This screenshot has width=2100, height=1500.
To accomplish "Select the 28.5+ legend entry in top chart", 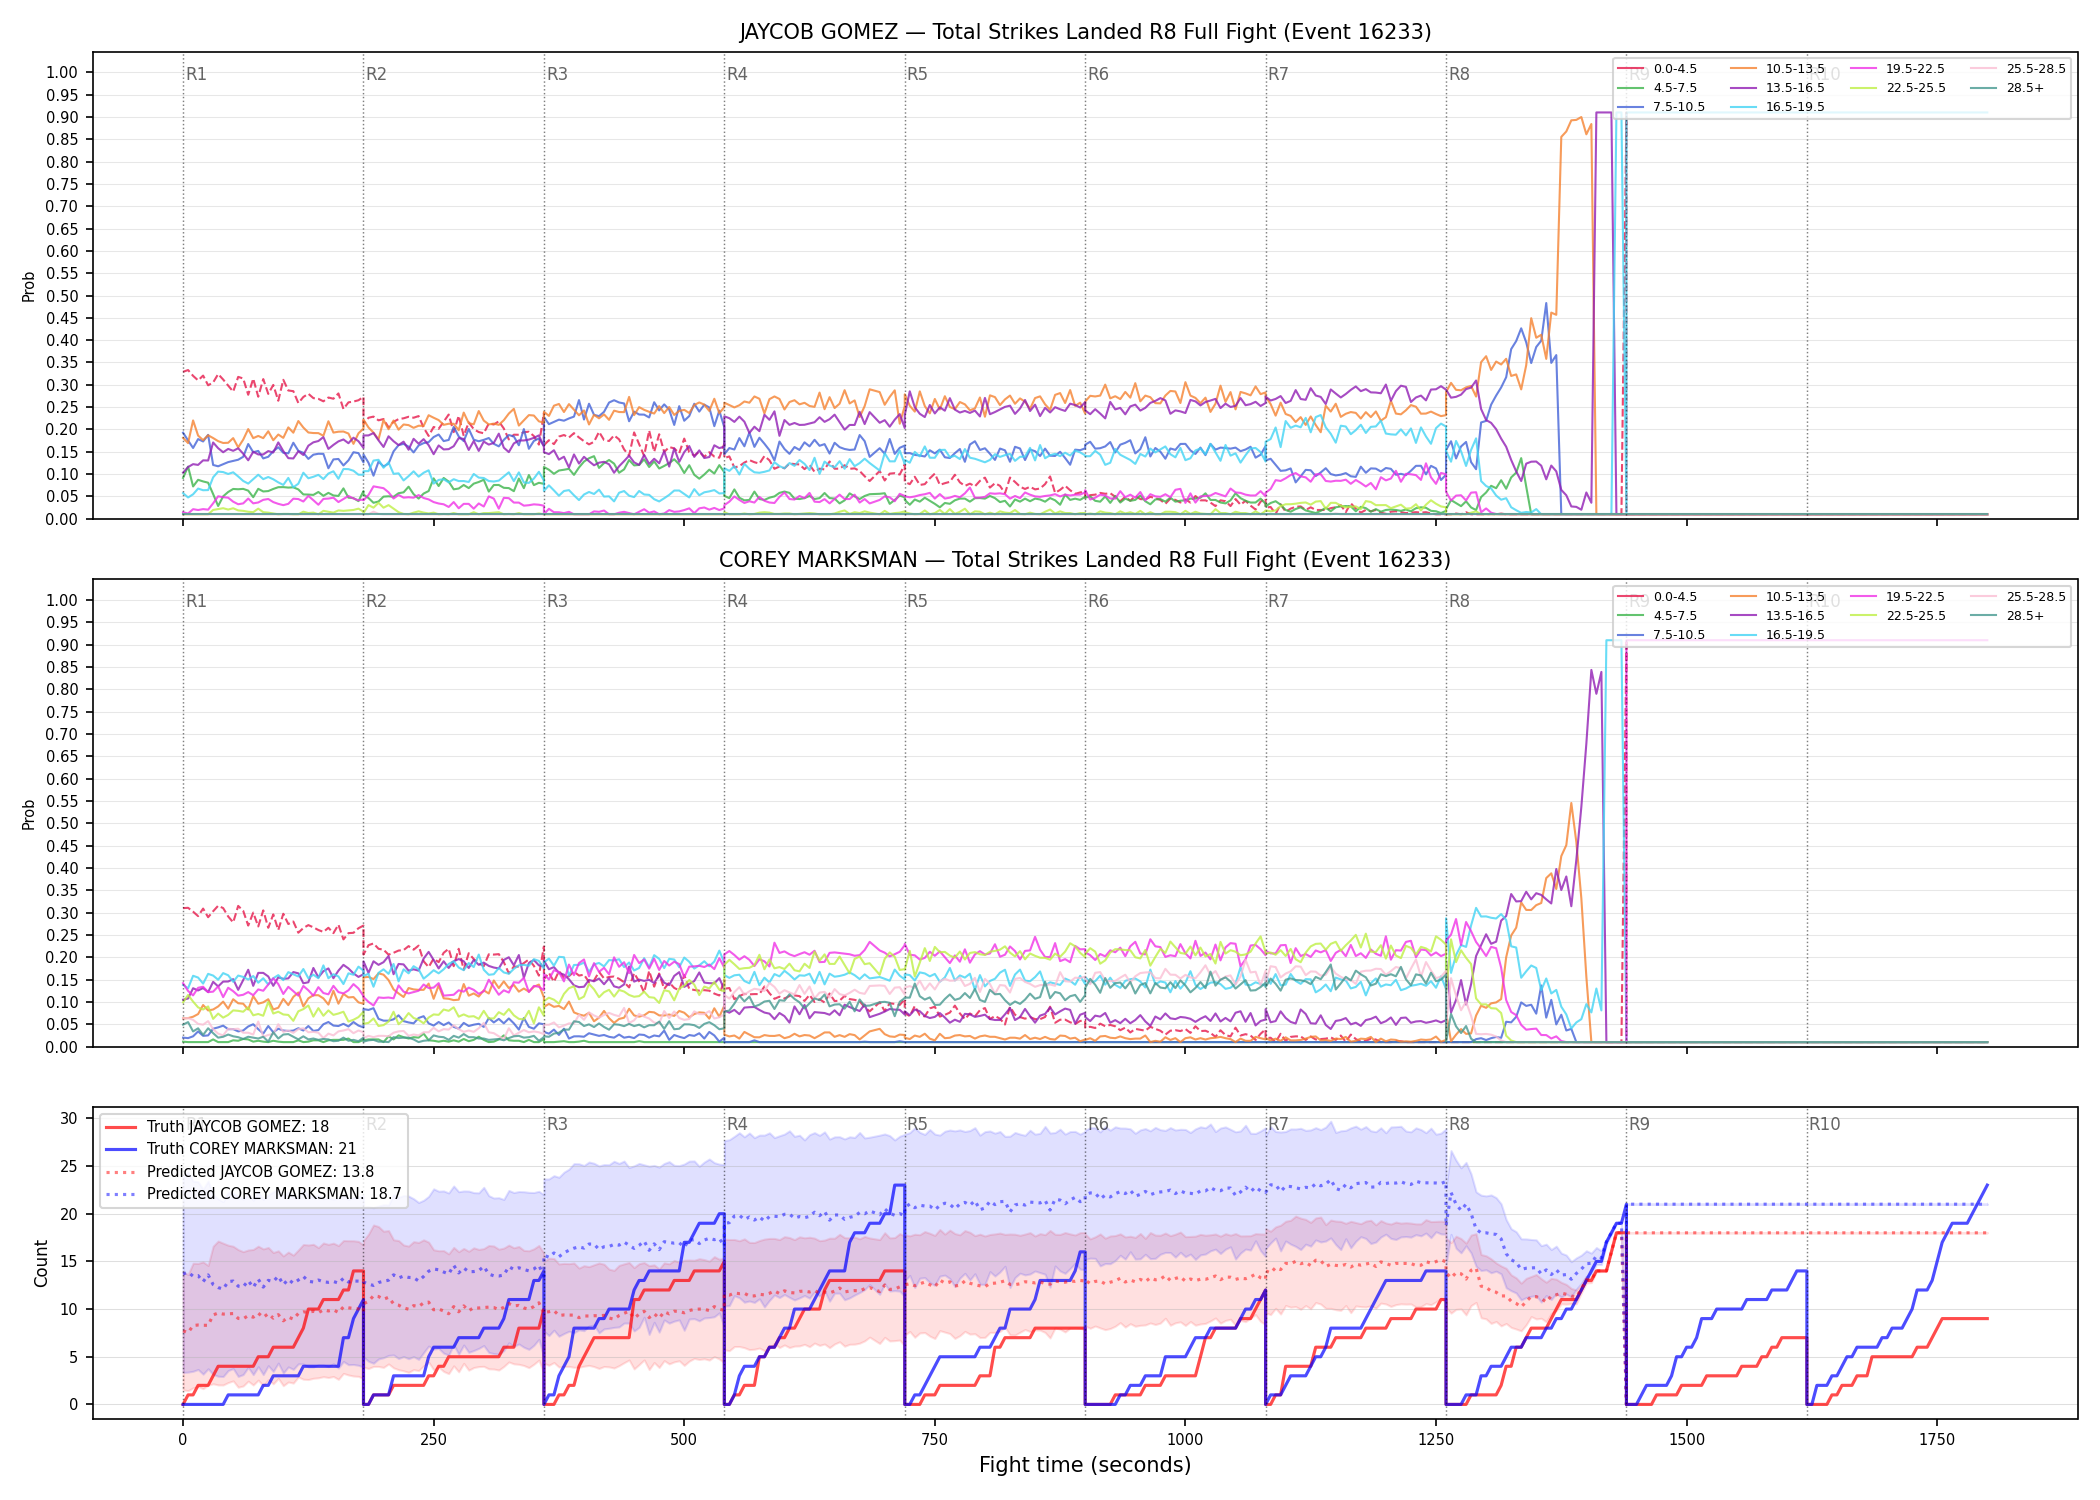I will pos(2008,88).
